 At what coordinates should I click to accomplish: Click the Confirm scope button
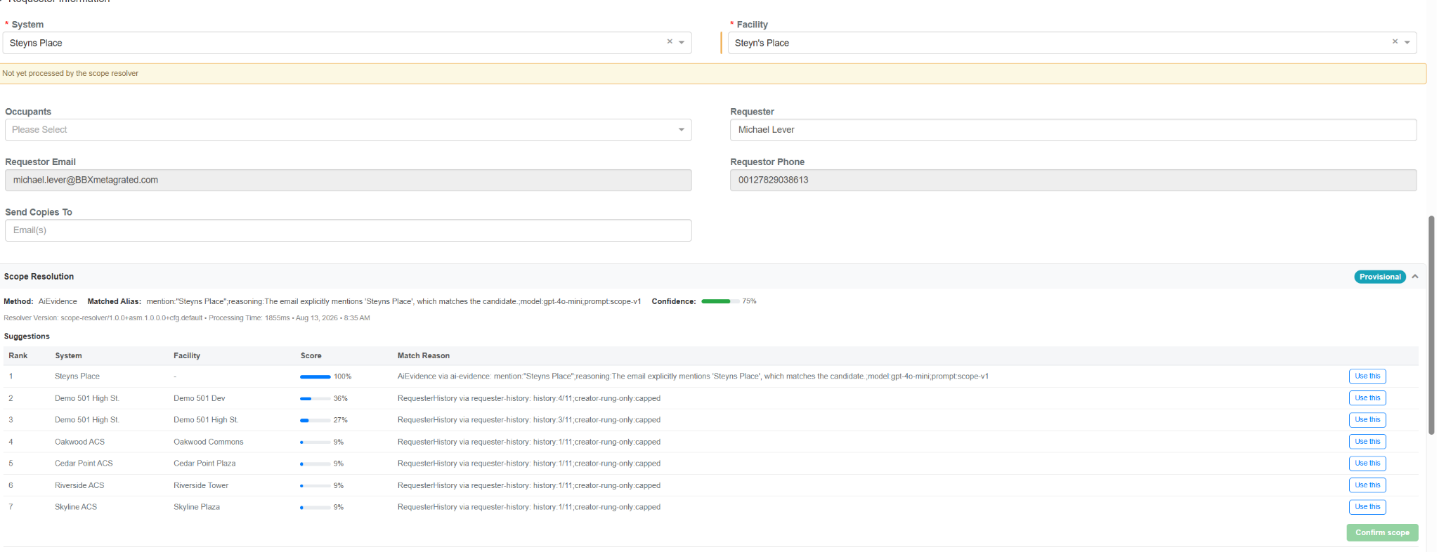click(1382, 533)
